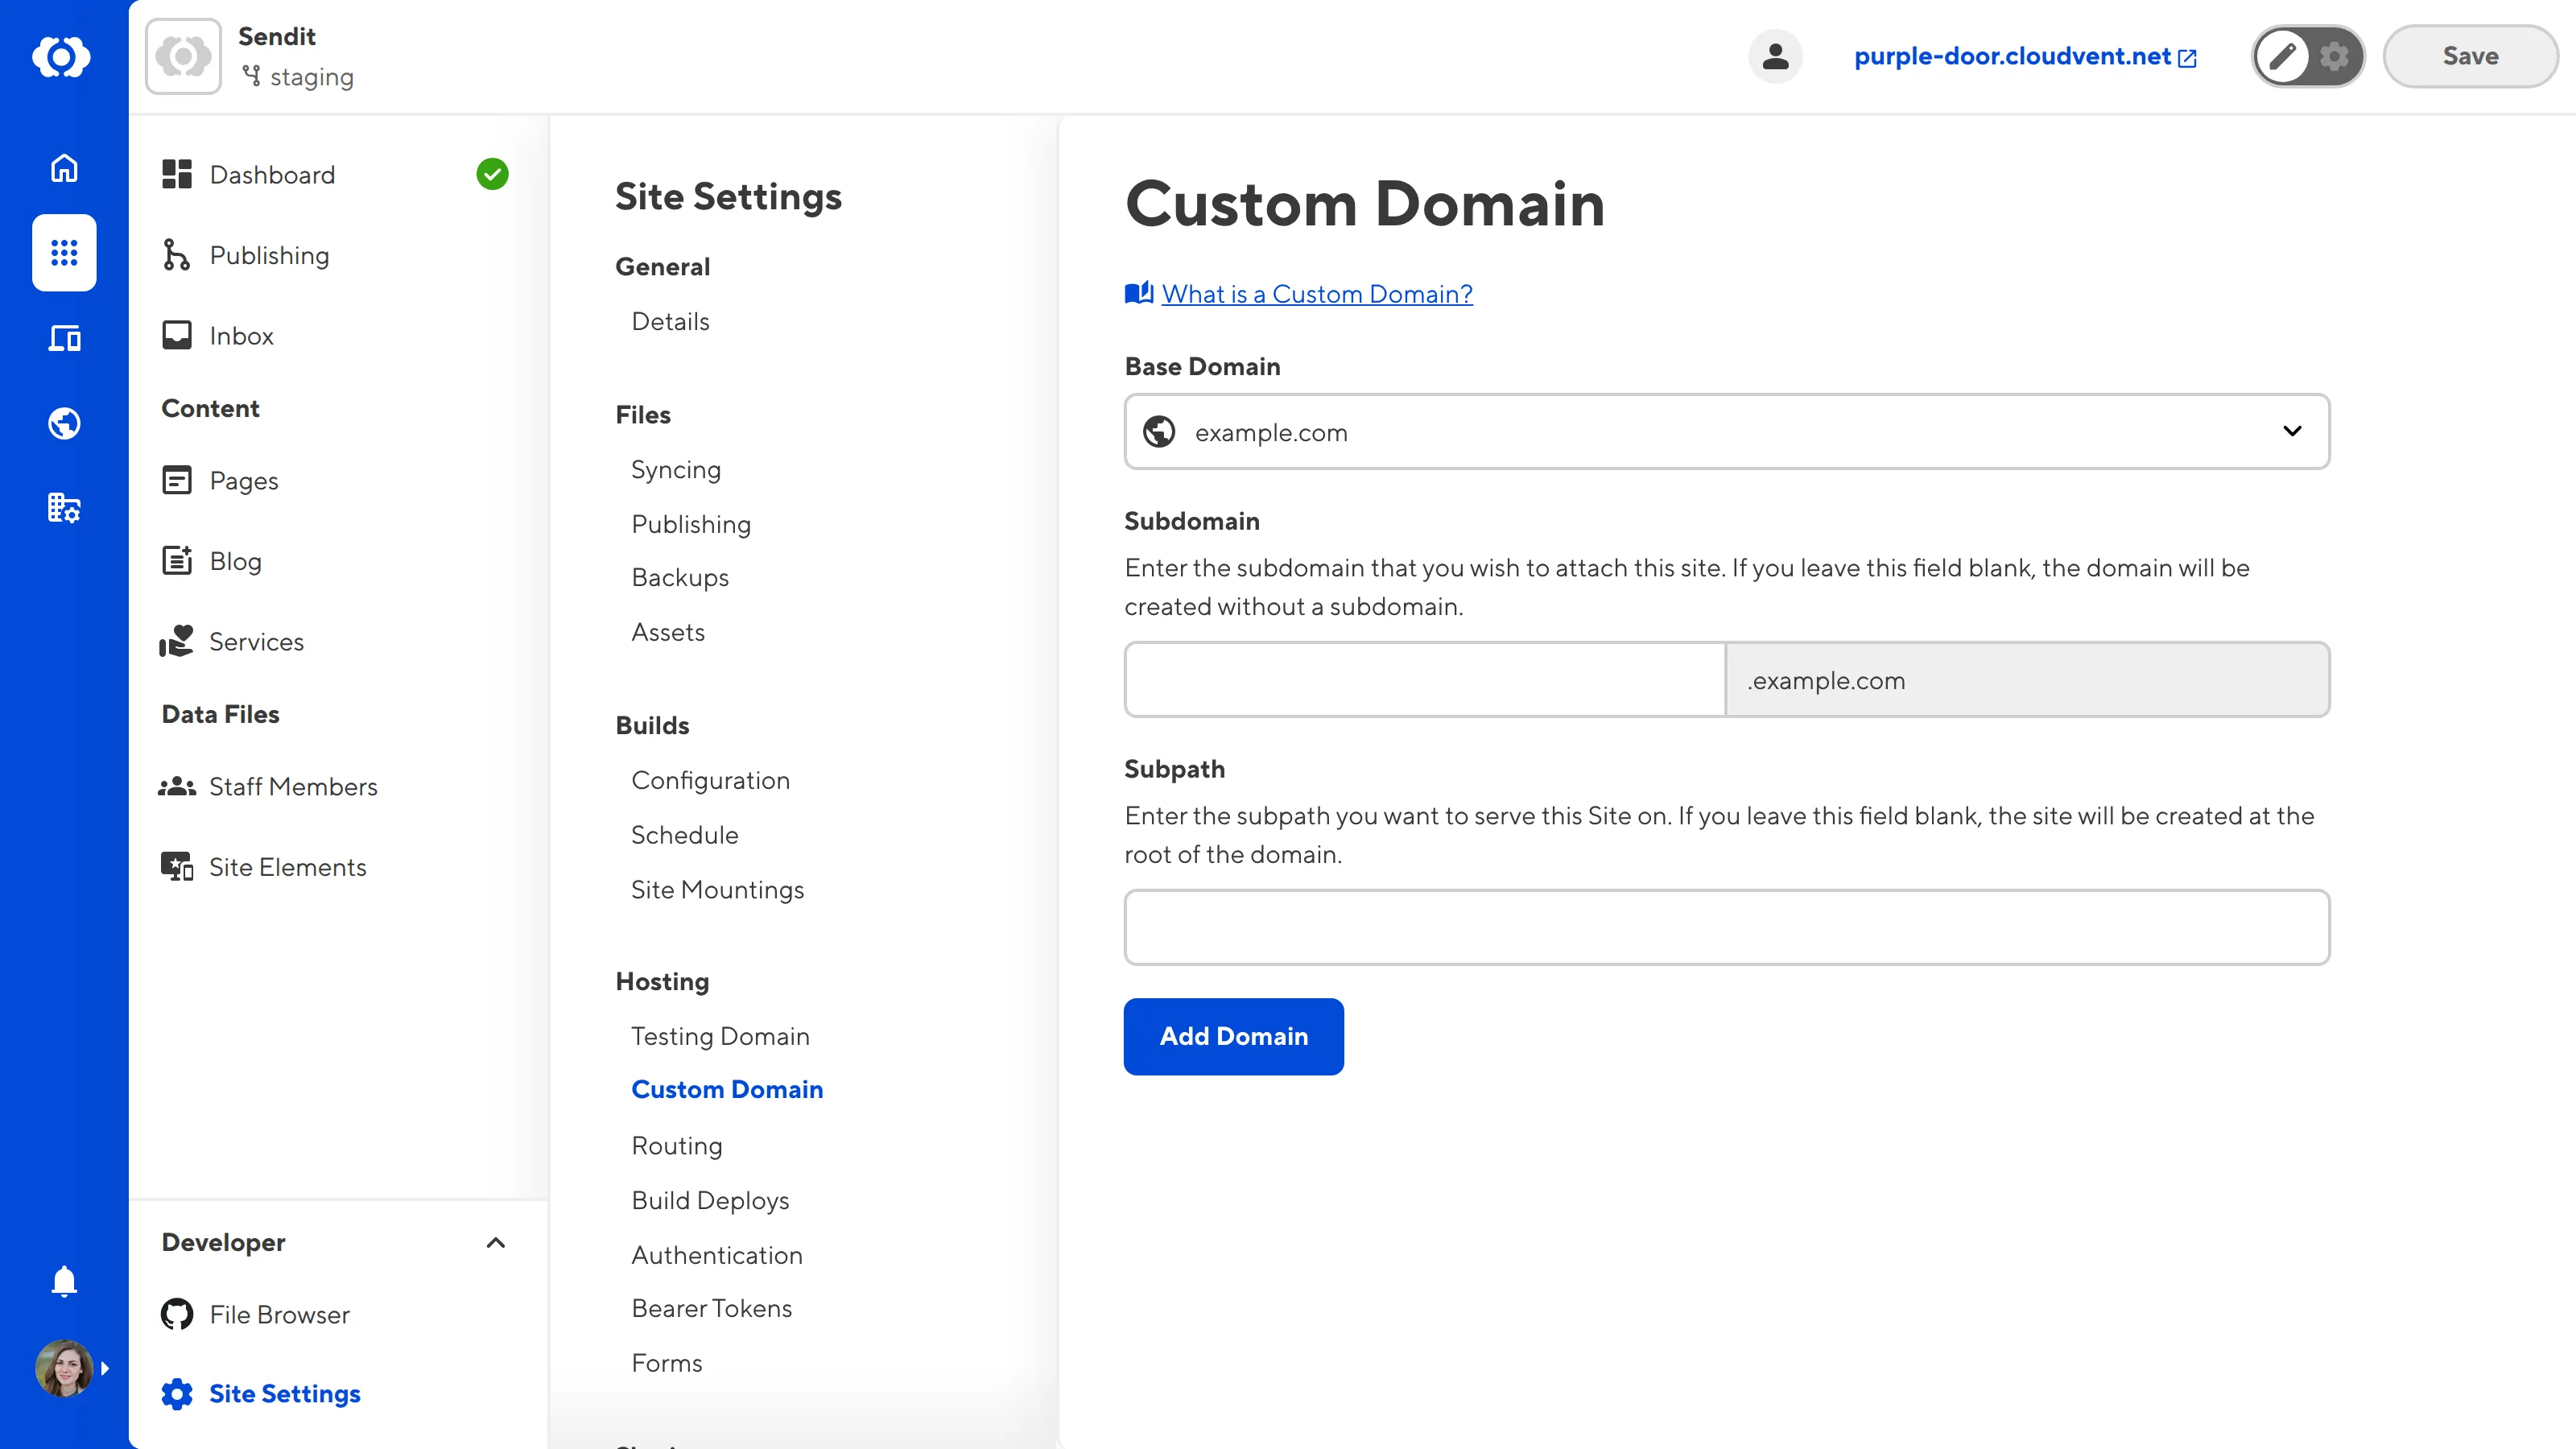2576x1449 pixels.
Task: Click the Add Domain button
Action: point(1233,1036)
